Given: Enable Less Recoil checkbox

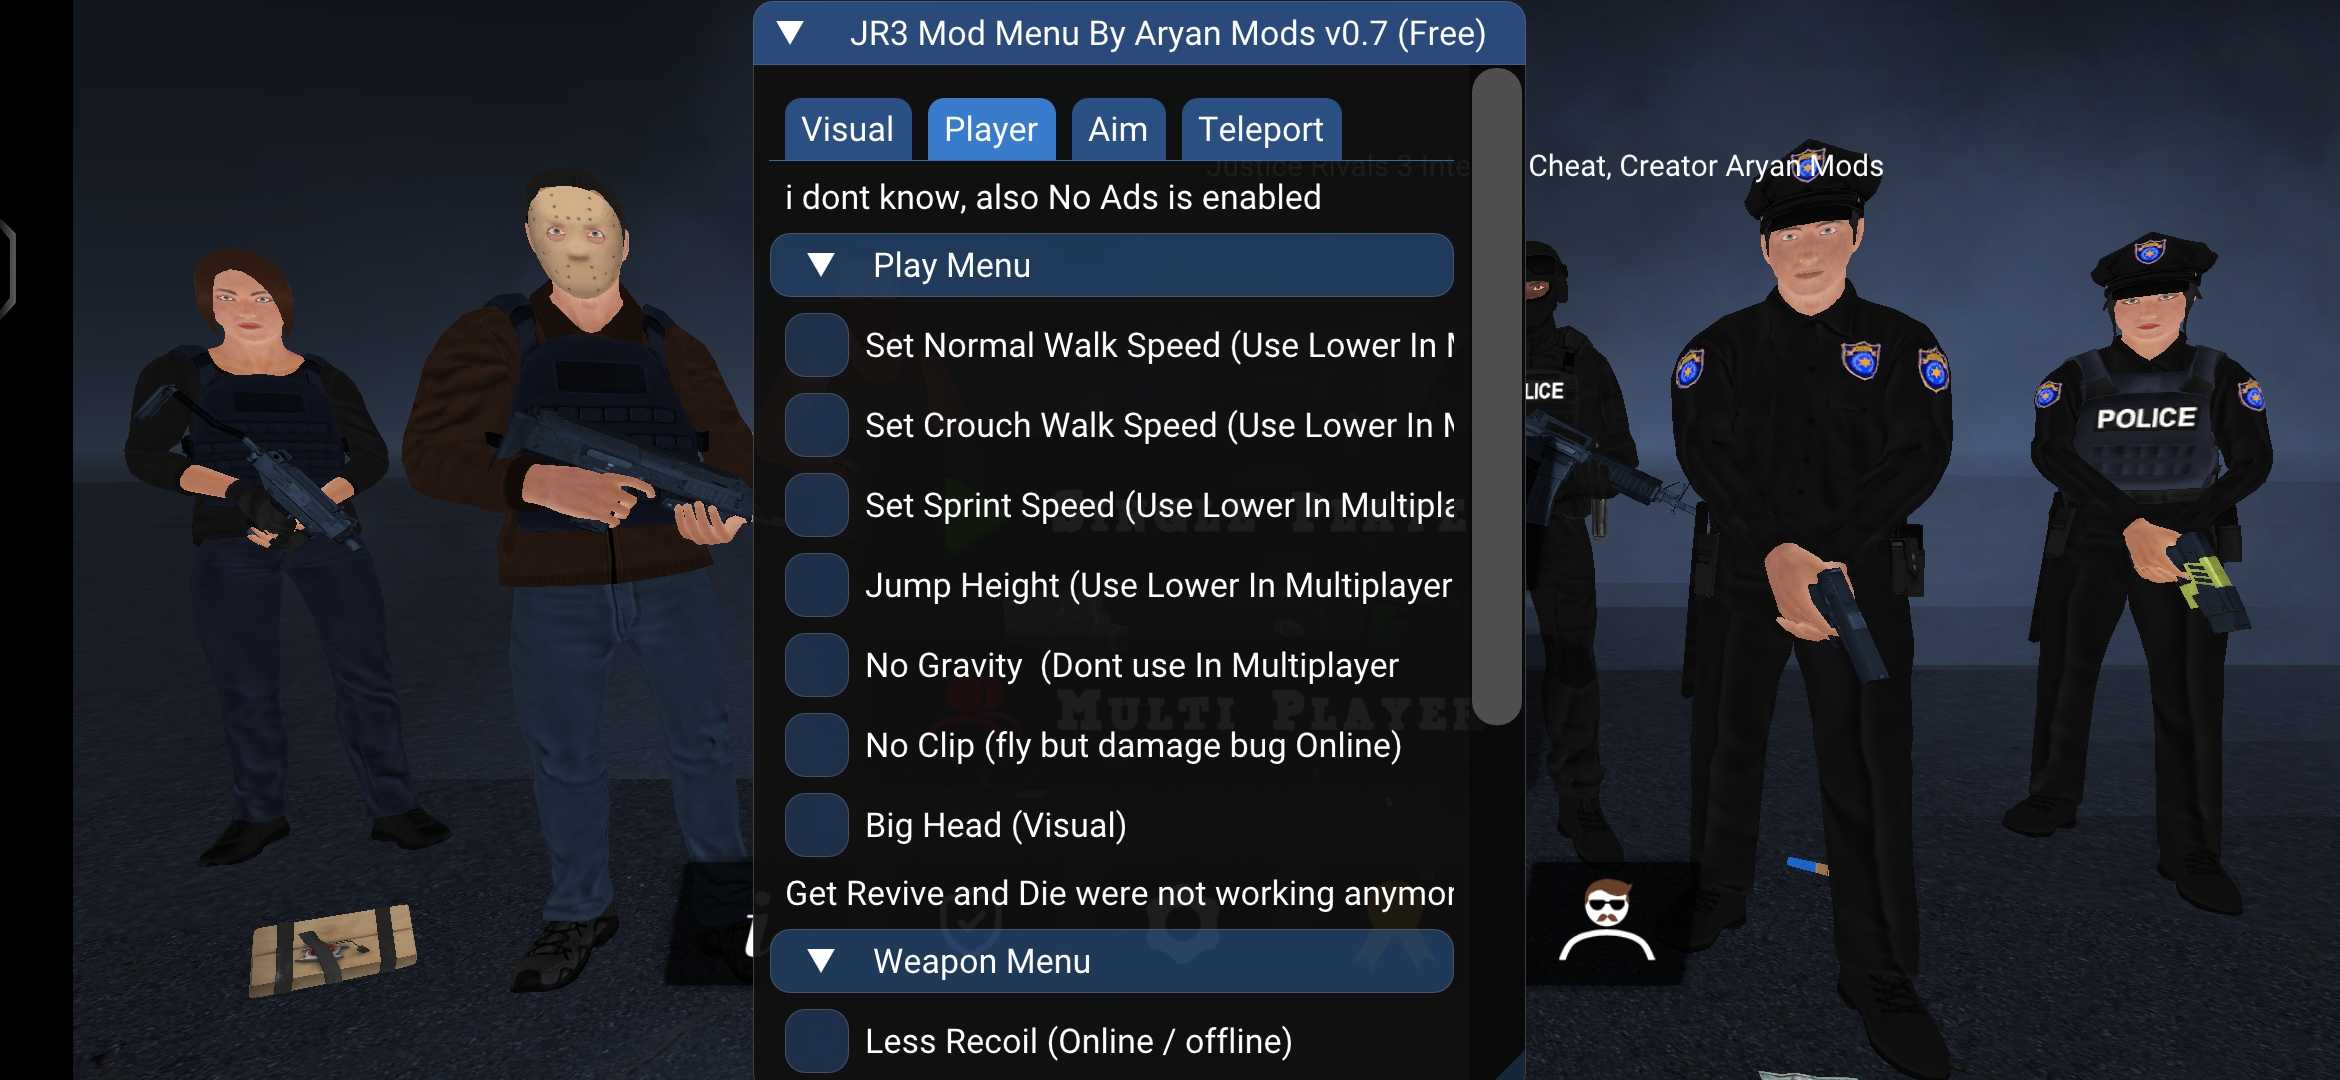Looking at the screenshot, I should click(817, 1041).
